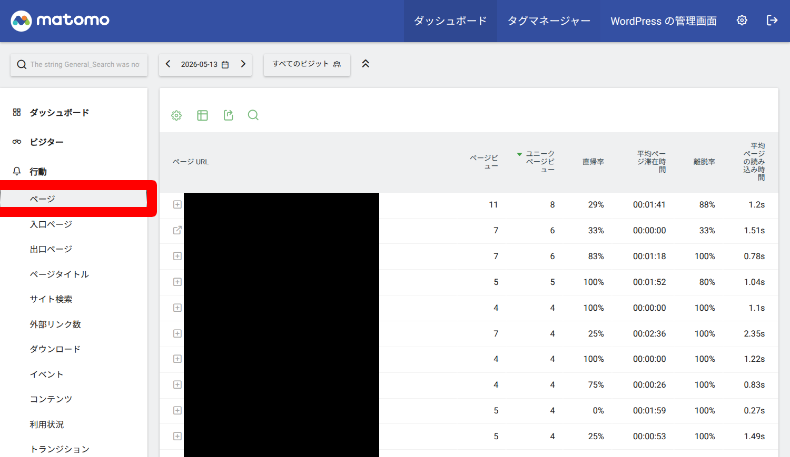Screen dimensions: 790x457
Task: Sort by 平均ページ滞在時間 column header
Action: click(x=651, y=162)
